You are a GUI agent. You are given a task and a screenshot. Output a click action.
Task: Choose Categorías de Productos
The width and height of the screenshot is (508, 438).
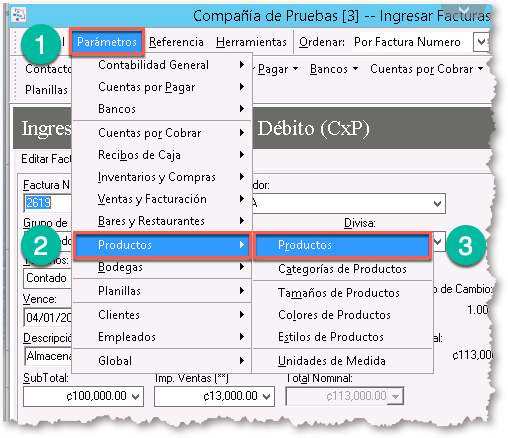tap(343, 269)
